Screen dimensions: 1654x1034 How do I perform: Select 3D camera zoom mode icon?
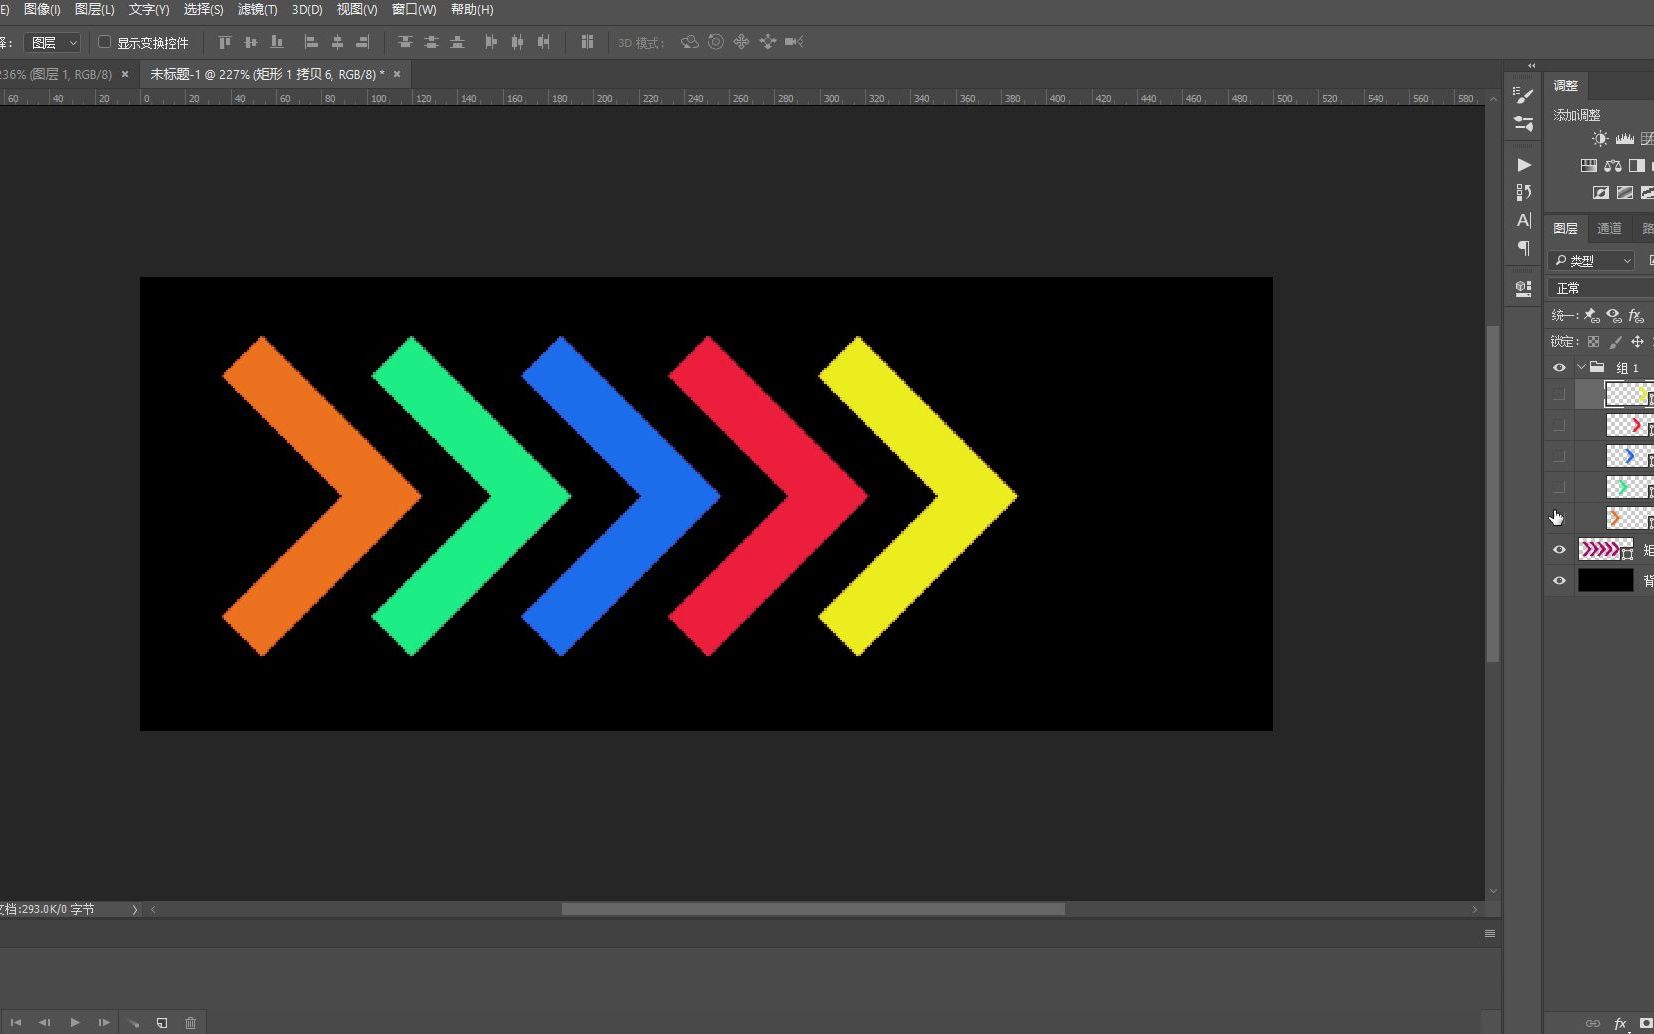[x=794, y=42]
